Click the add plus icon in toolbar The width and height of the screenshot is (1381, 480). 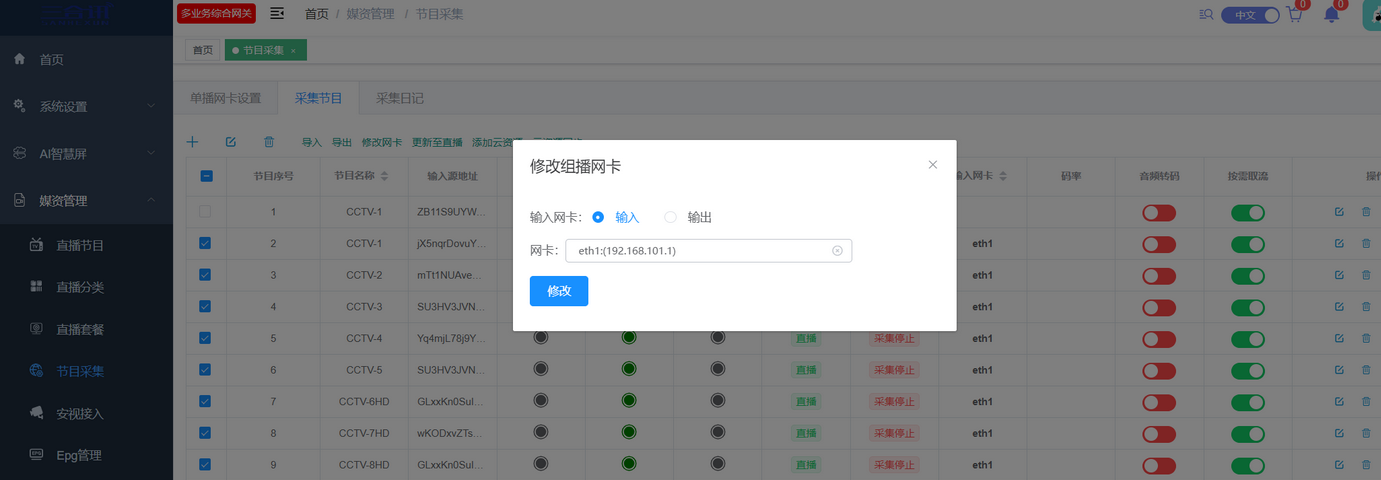click(193, 142)
